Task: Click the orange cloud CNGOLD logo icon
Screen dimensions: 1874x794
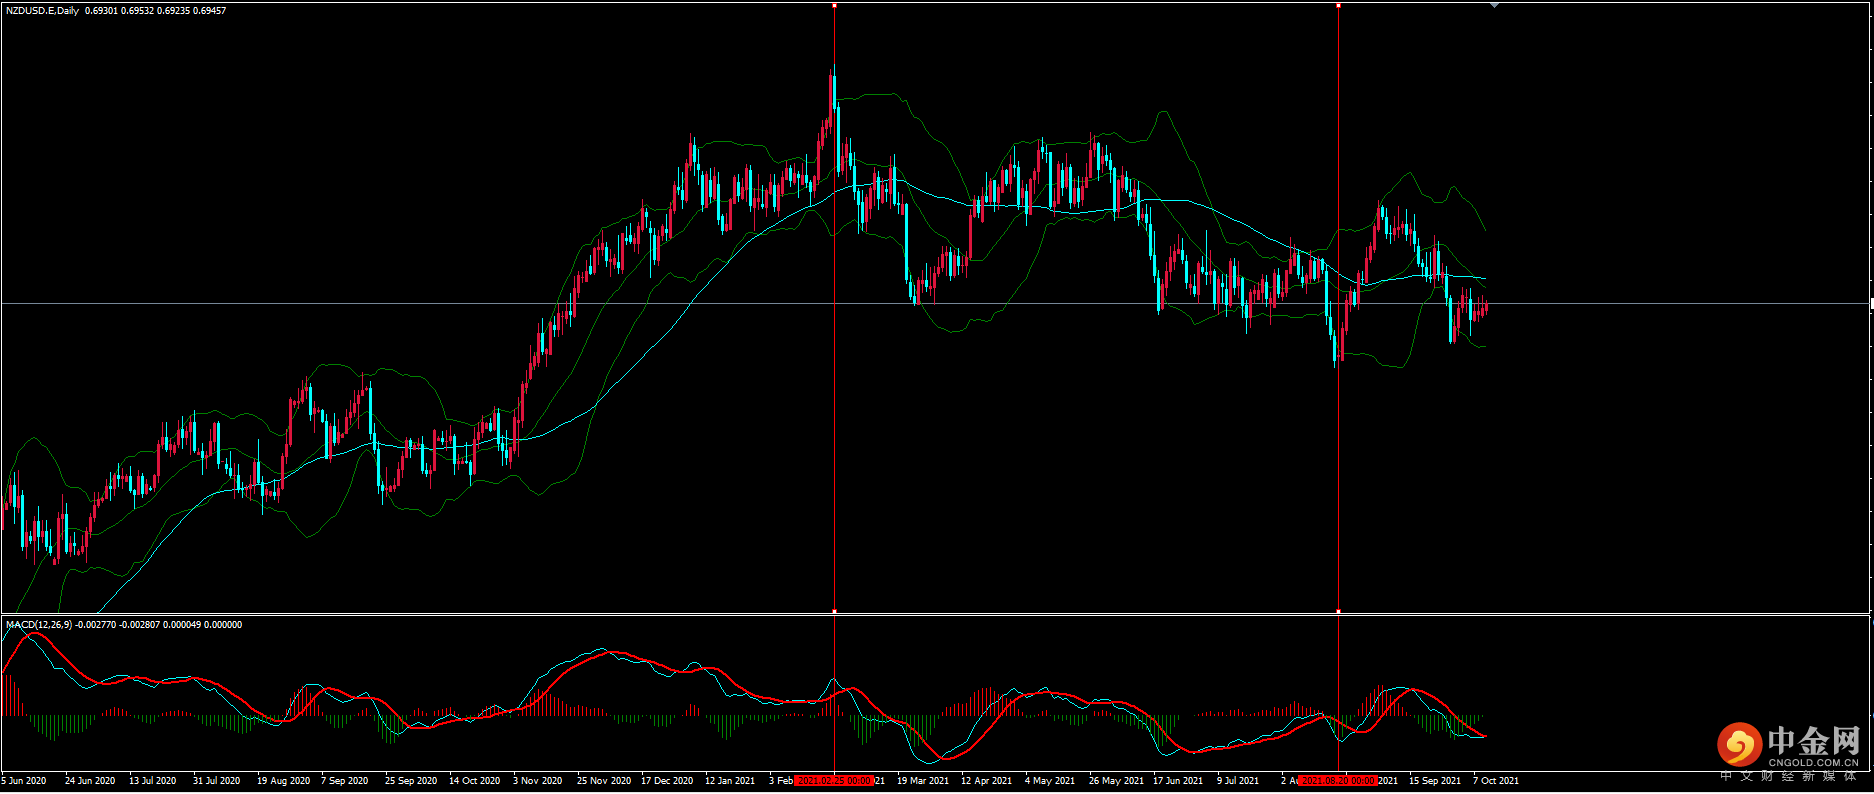Action: 1739,745
